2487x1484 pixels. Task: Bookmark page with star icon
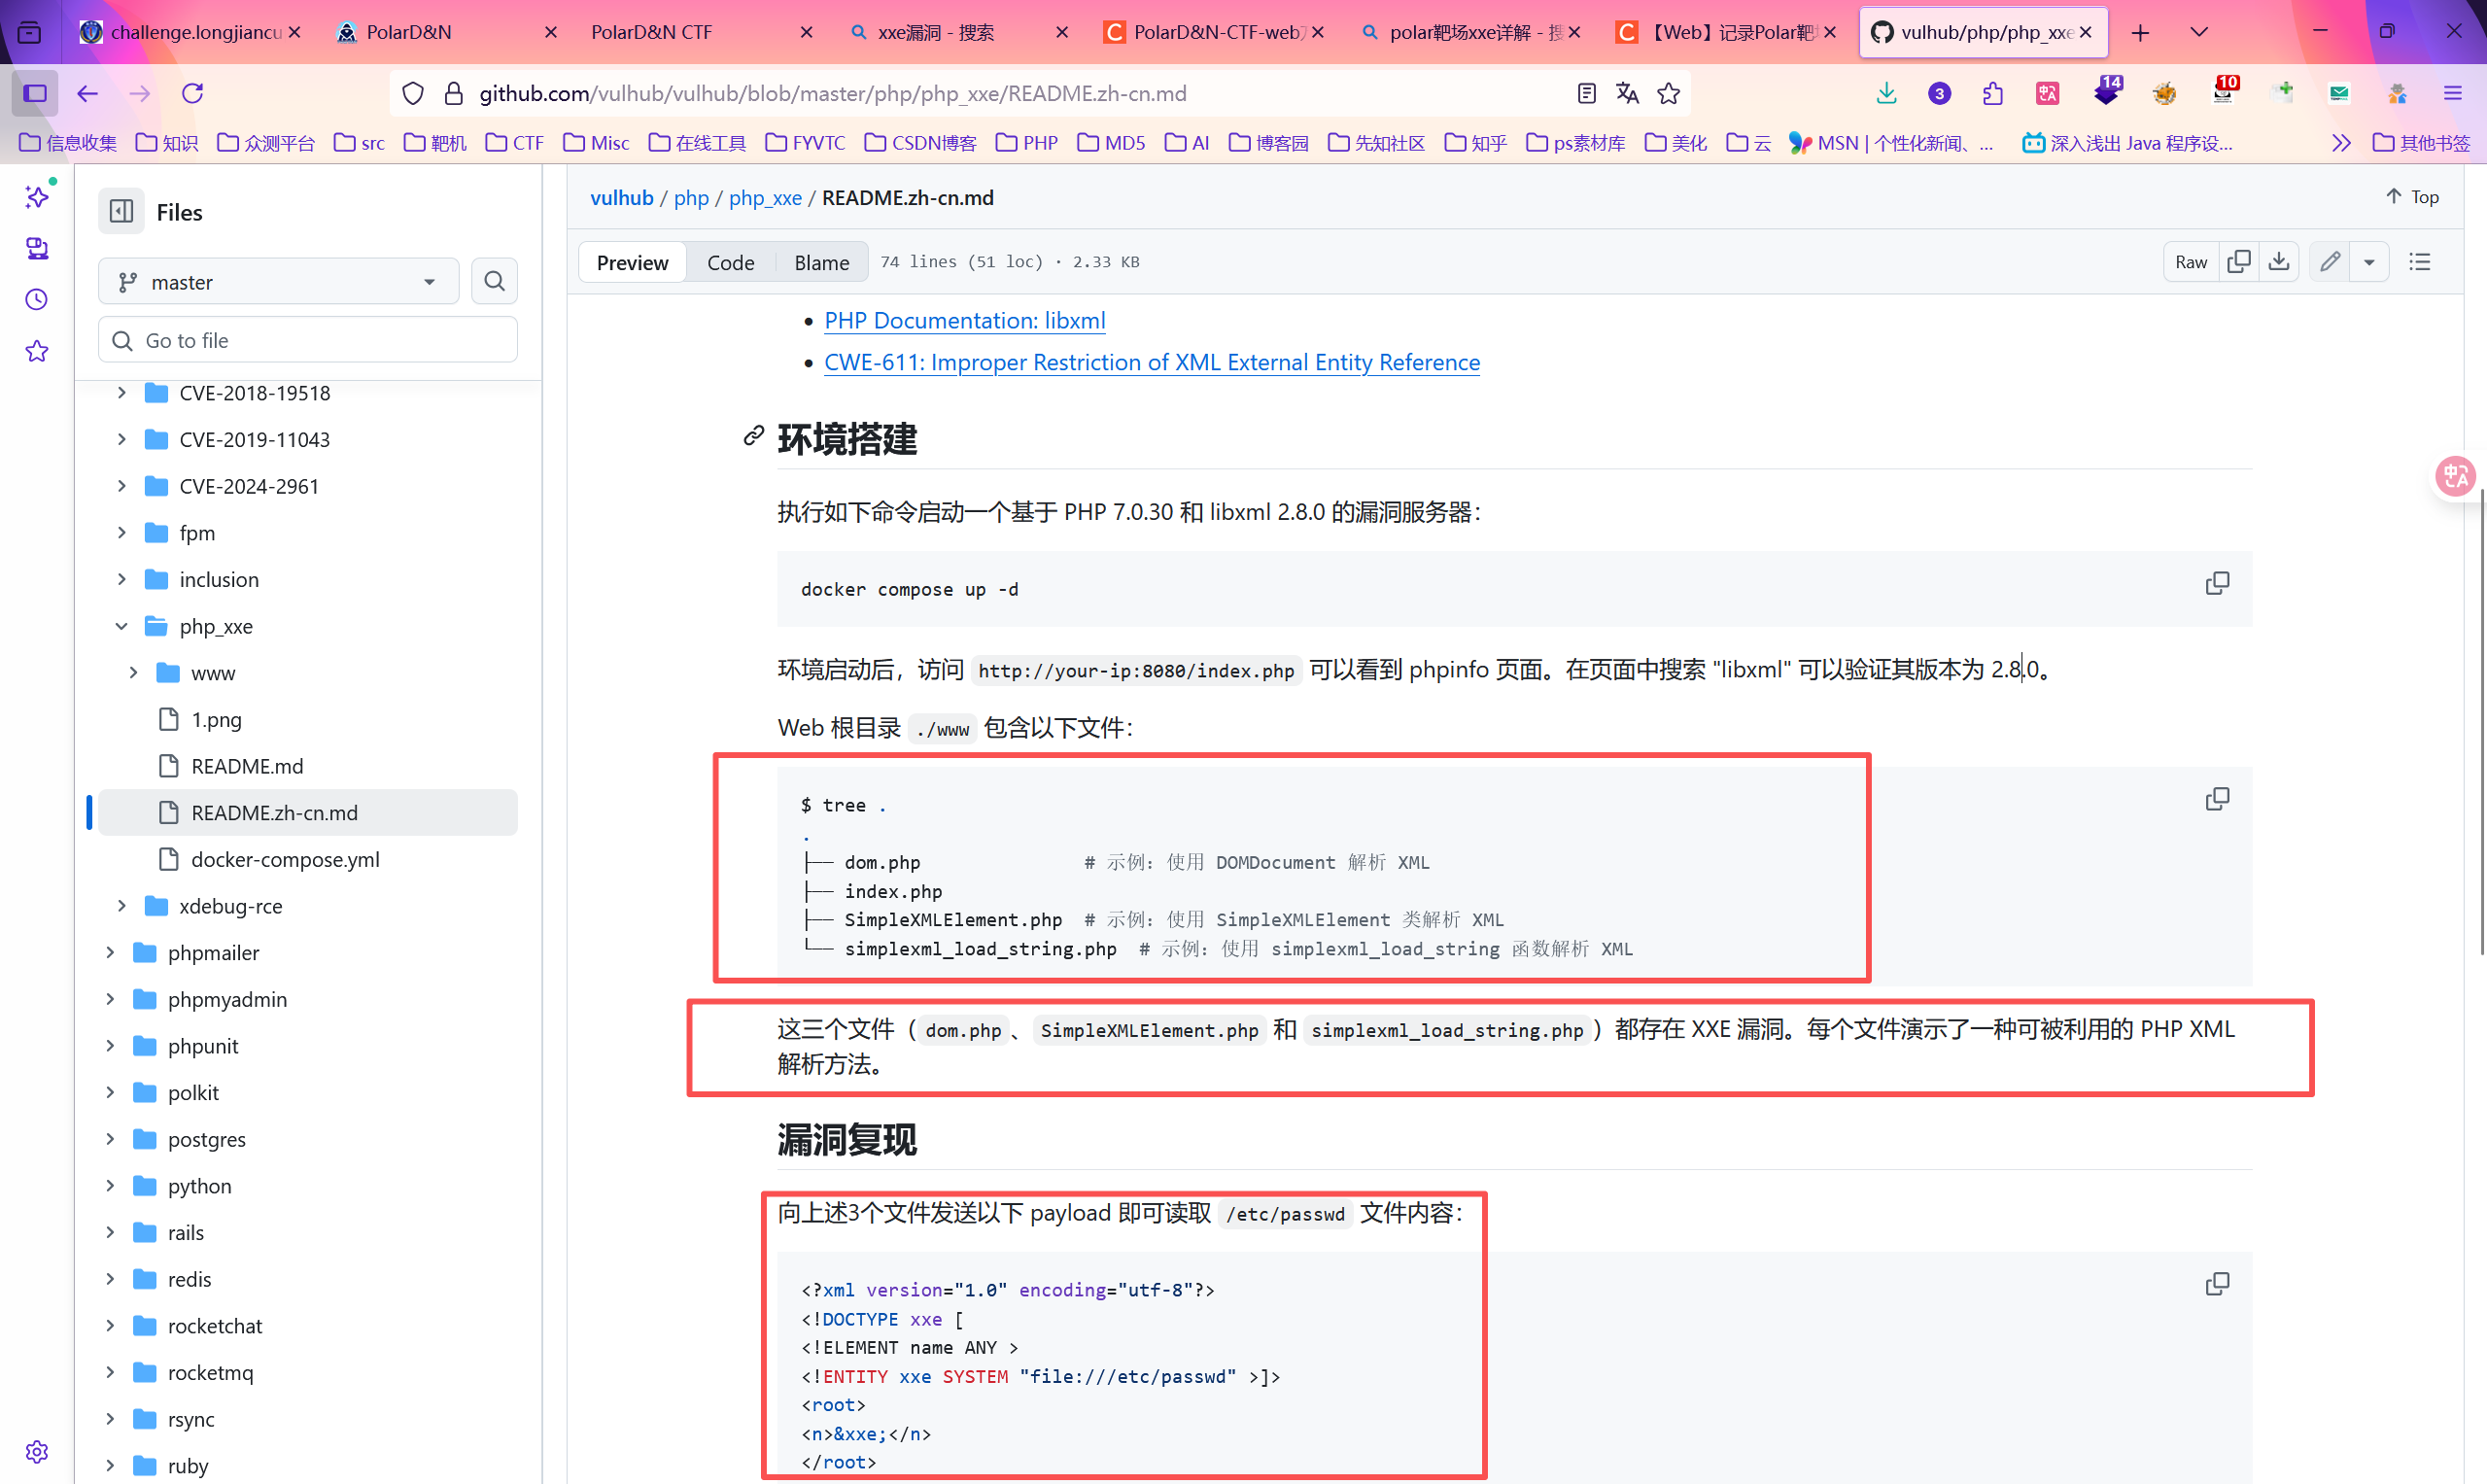coord(1668,94)
